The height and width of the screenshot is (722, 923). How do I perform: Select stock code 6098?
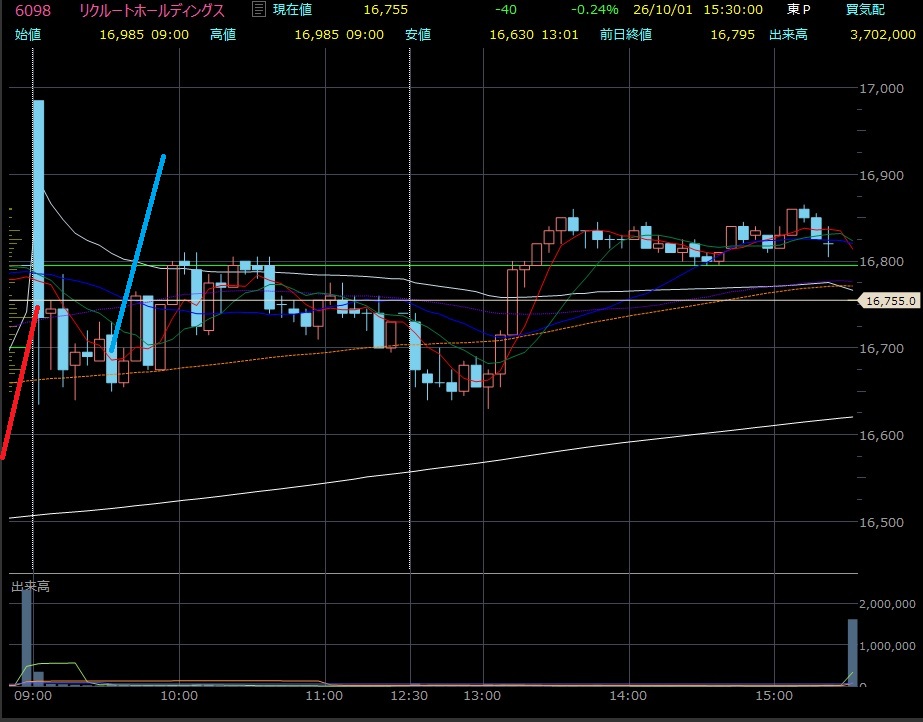pyautogui.click(x=33, y=10)
